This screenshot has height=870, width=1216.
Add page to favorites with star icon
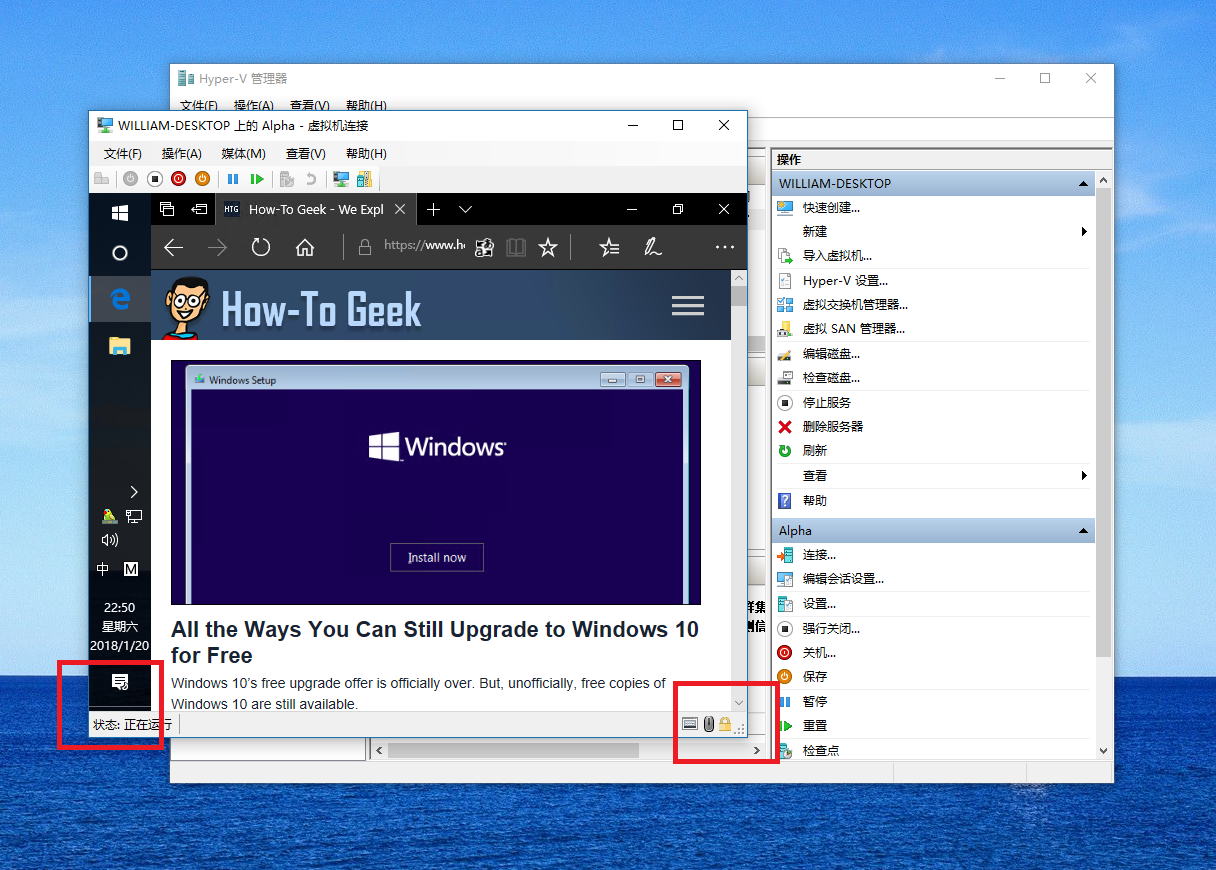[x=548, y=247]
